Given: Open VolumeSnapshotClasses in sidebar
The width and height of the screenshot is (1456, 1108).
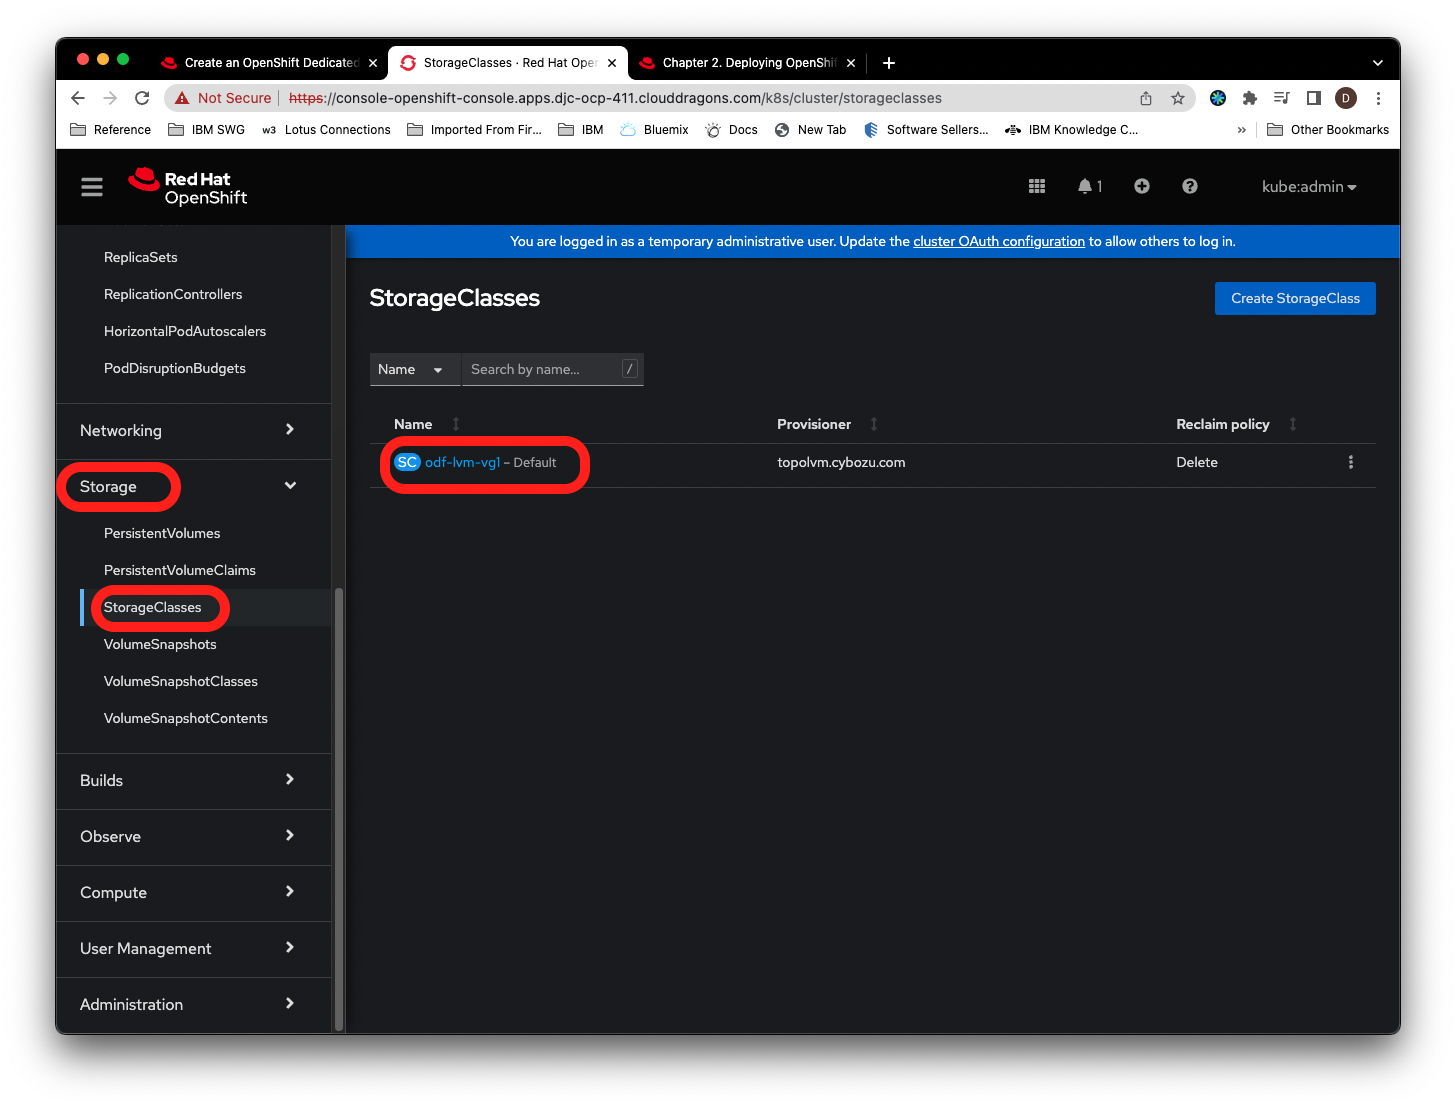Looking at the screenshot, I should pos(181,681).
